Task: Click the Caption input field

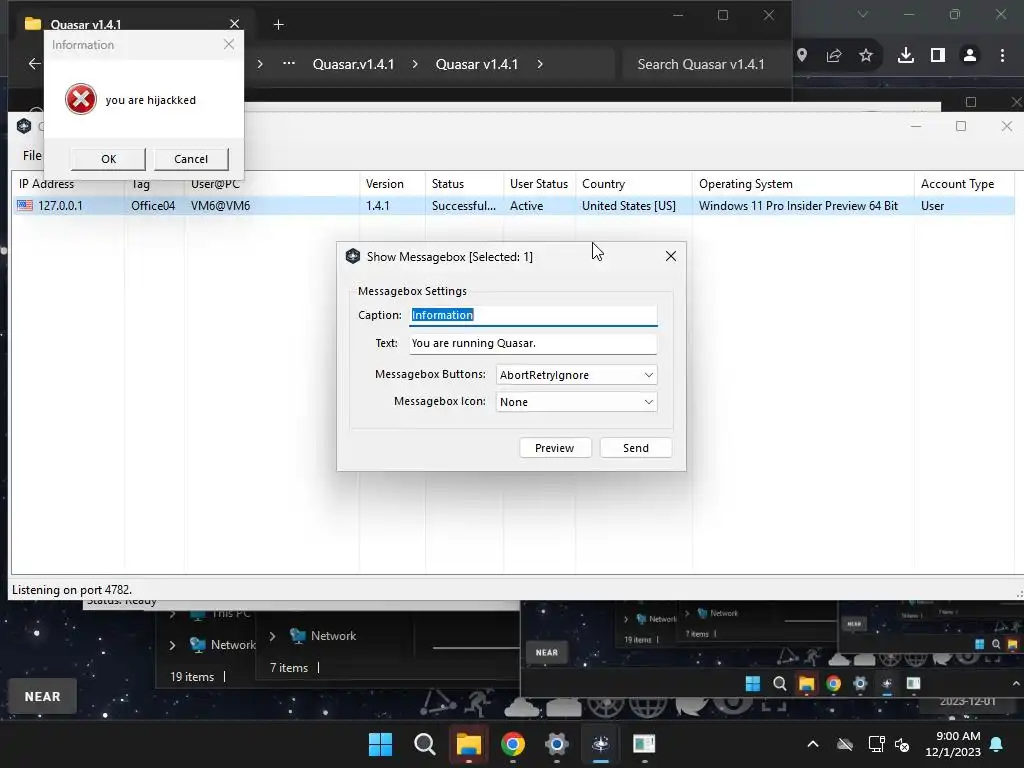Action: [x=533, y=315]
